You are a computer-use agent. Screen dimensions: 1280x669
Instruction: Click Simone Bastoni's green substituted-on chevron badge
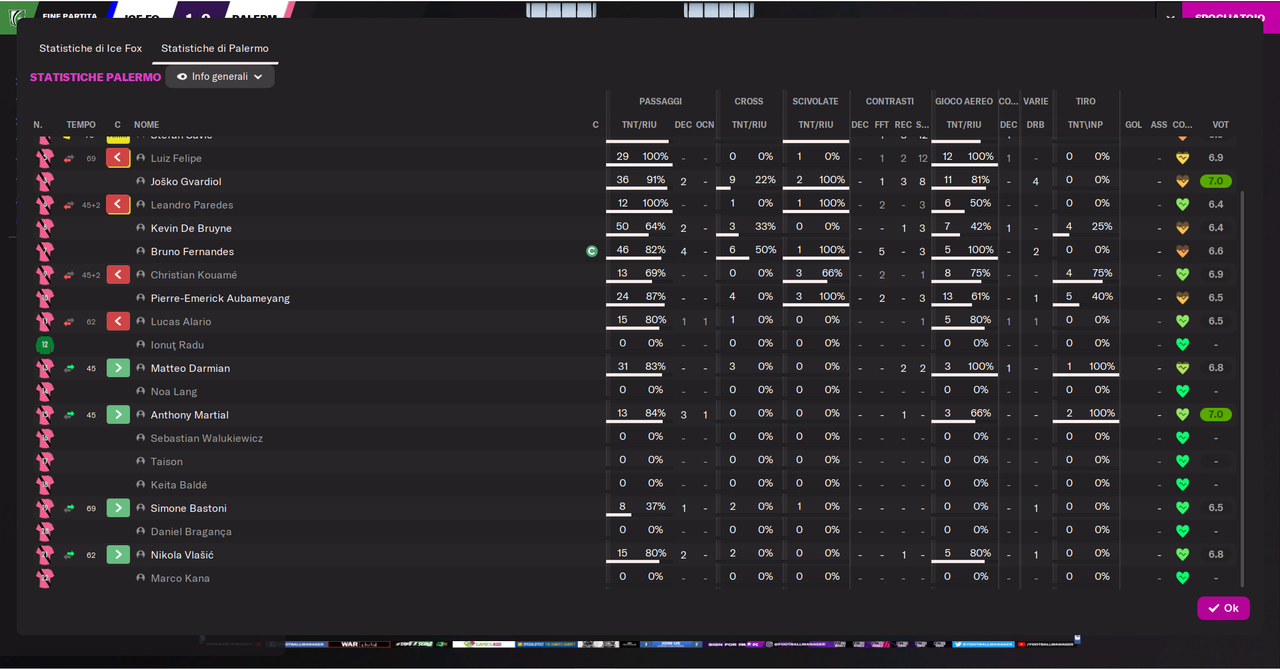tap(118, 508)
